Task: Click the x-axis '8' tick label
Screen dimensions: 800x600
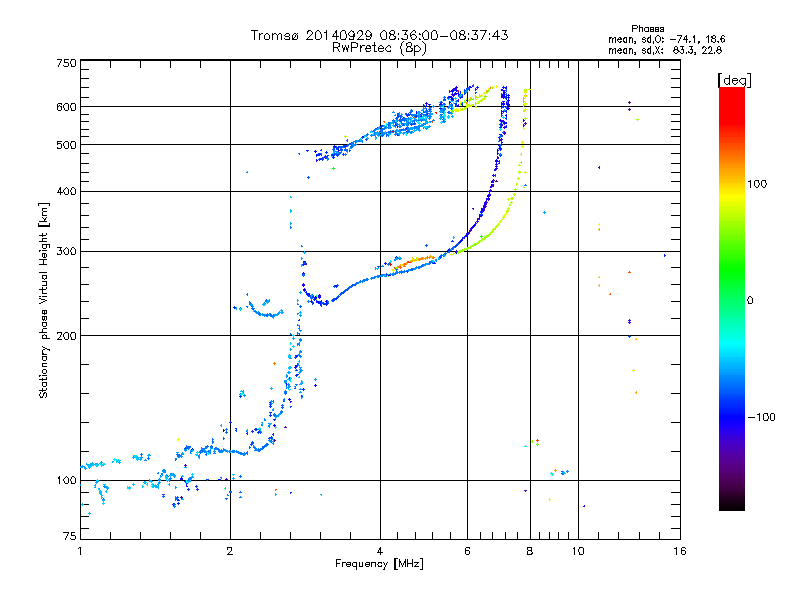Action: coord(530,551)
